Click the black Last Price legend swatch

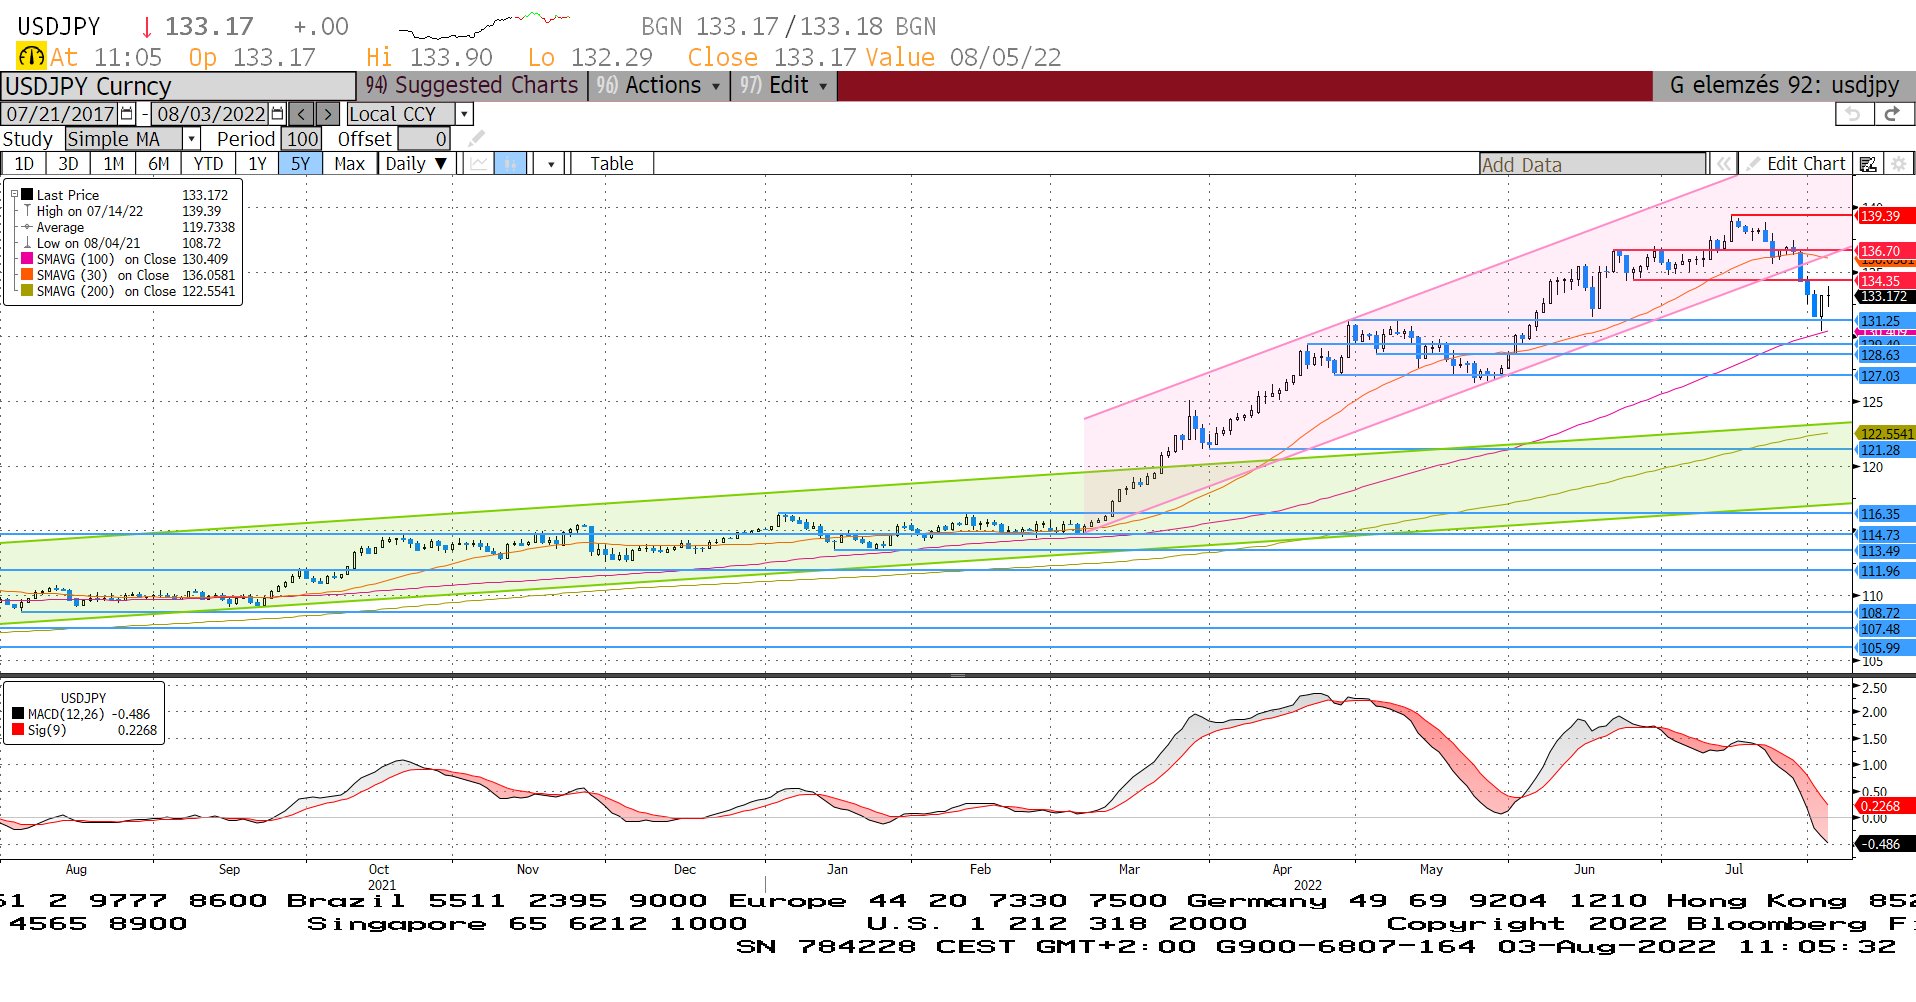click(x=27, y=195)
